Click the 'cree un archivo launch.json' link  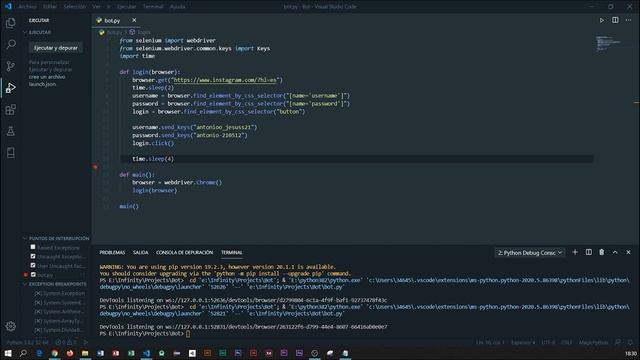pos(47,80)
